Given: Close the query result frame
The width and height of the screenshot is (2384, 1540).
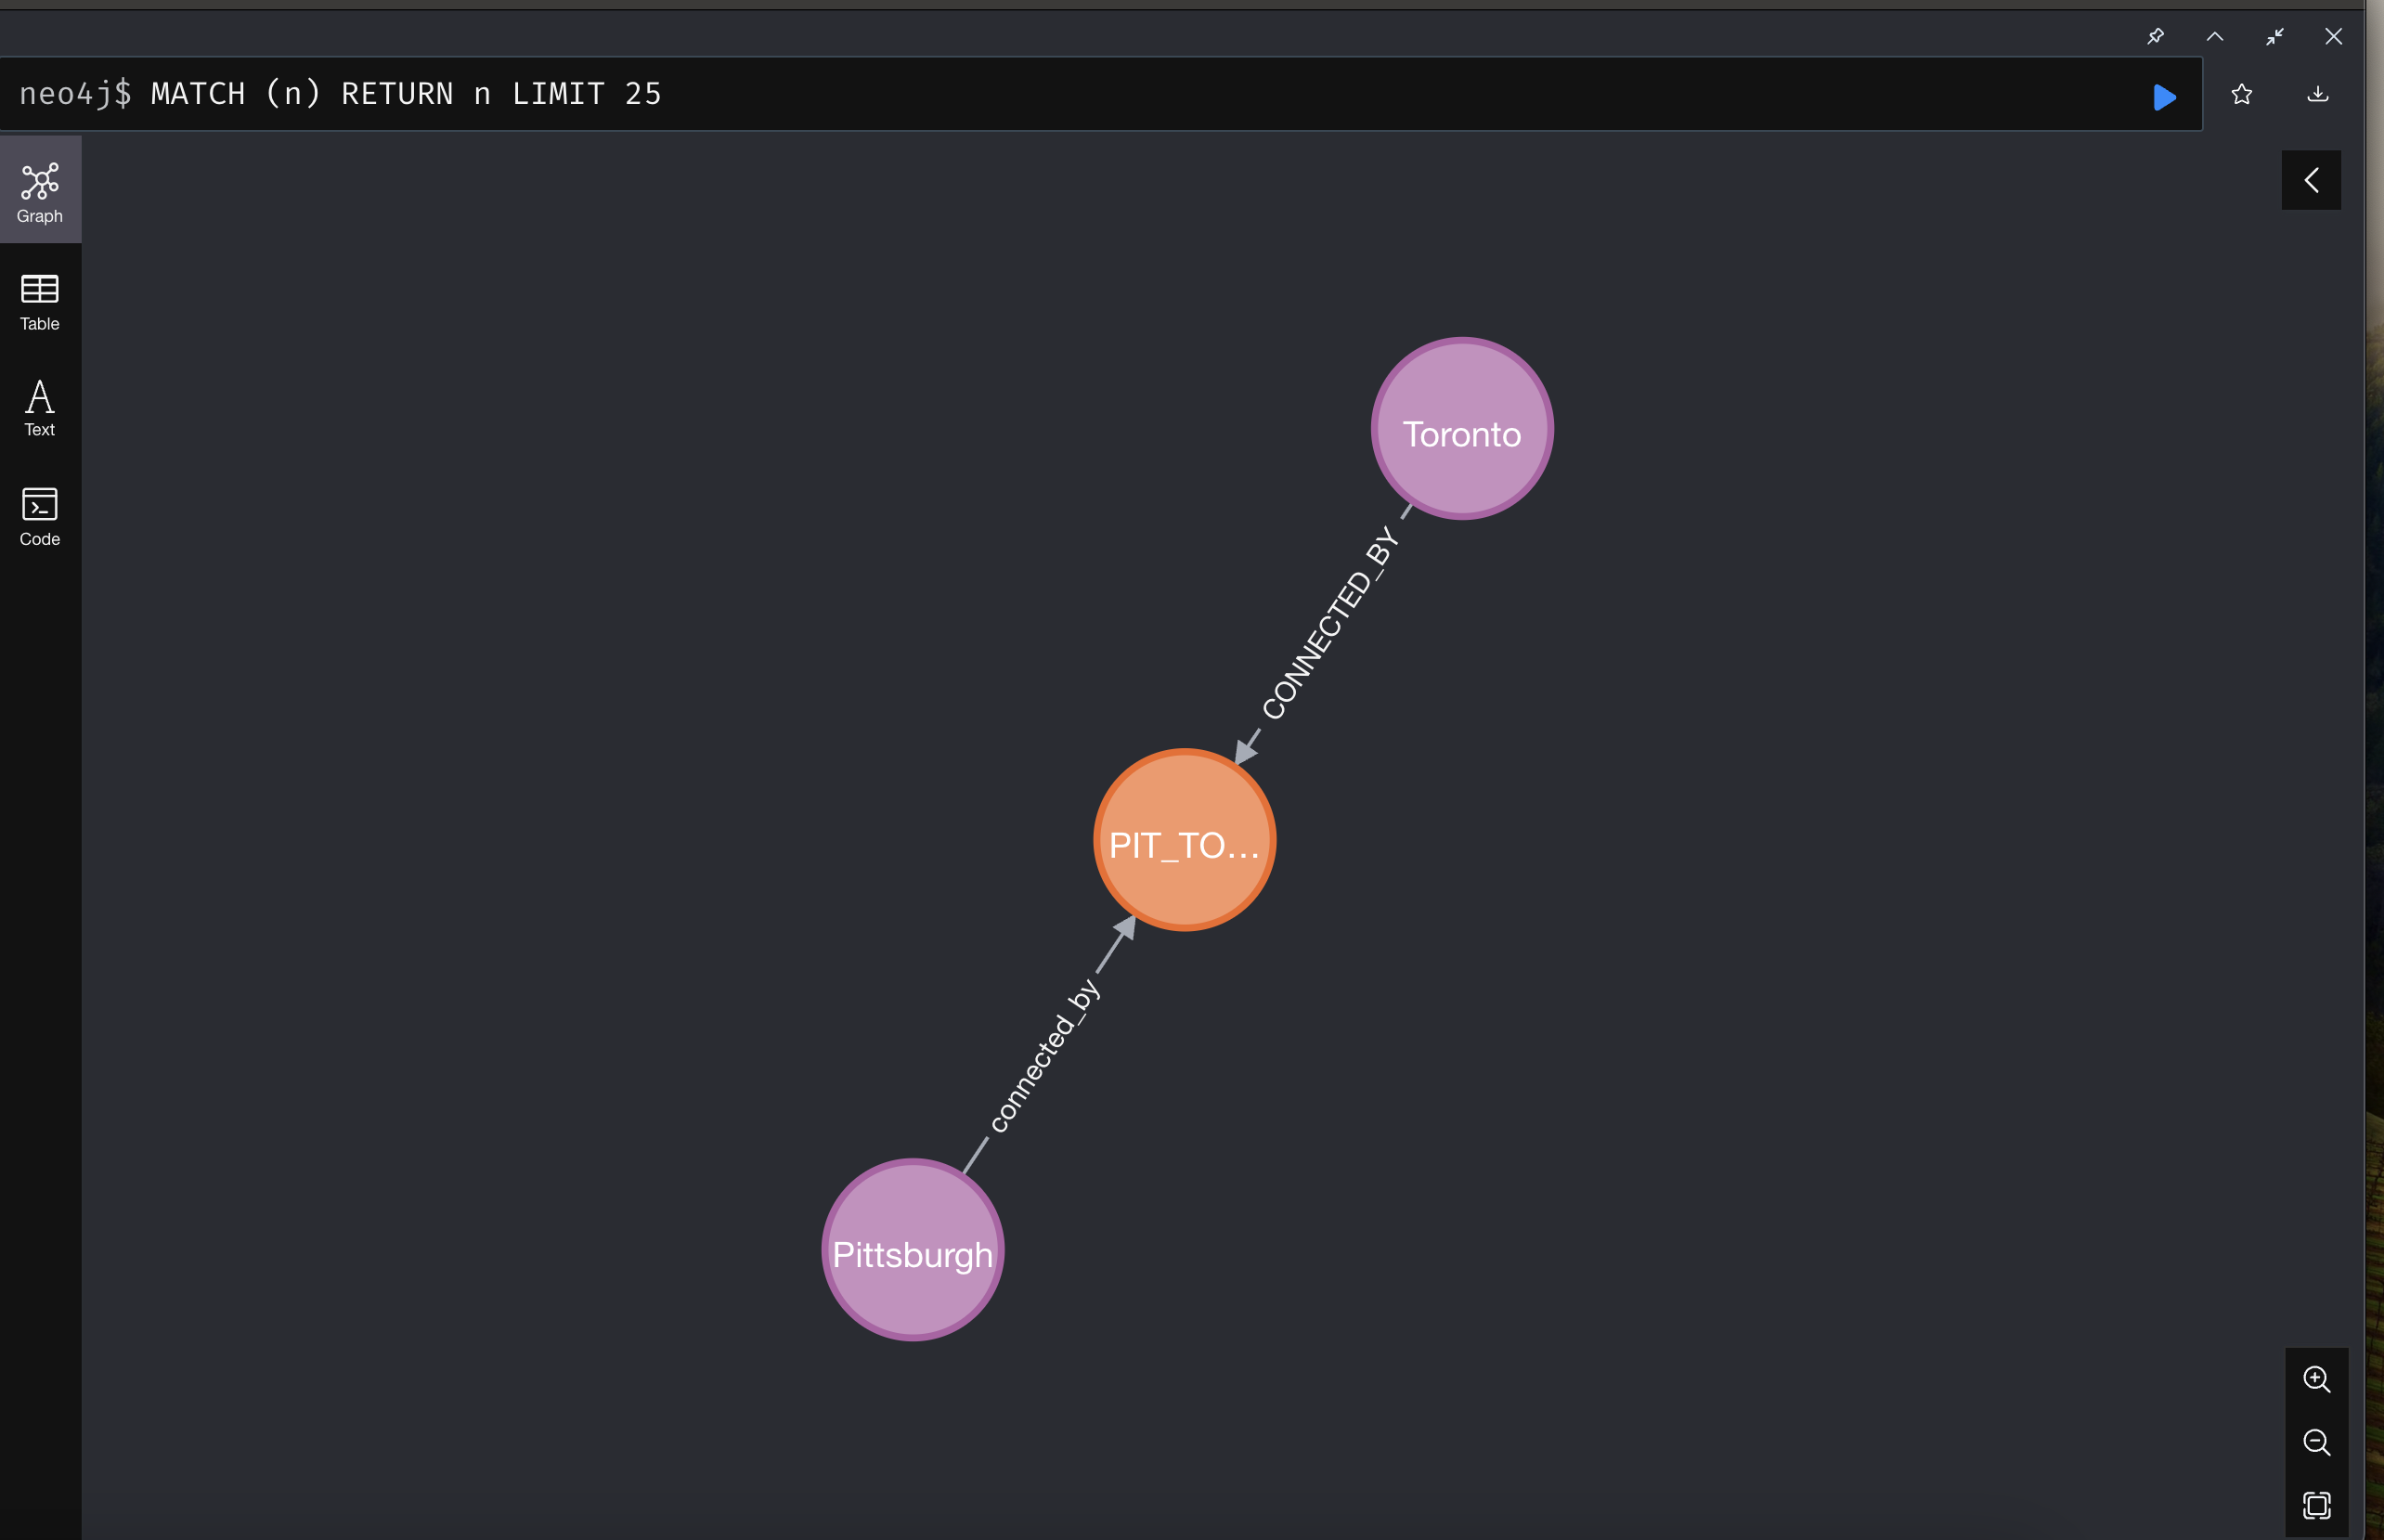Looking at the screenshot, I should (x=2334, y=36).
